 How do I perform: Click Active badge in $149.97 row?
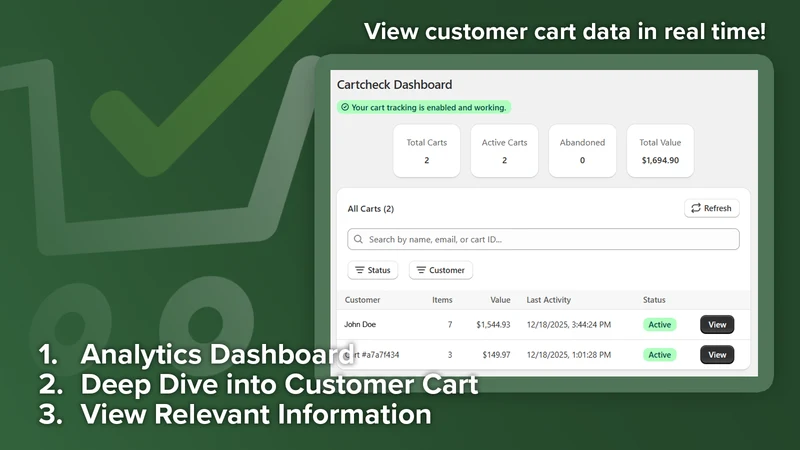(x=660, y=355)
